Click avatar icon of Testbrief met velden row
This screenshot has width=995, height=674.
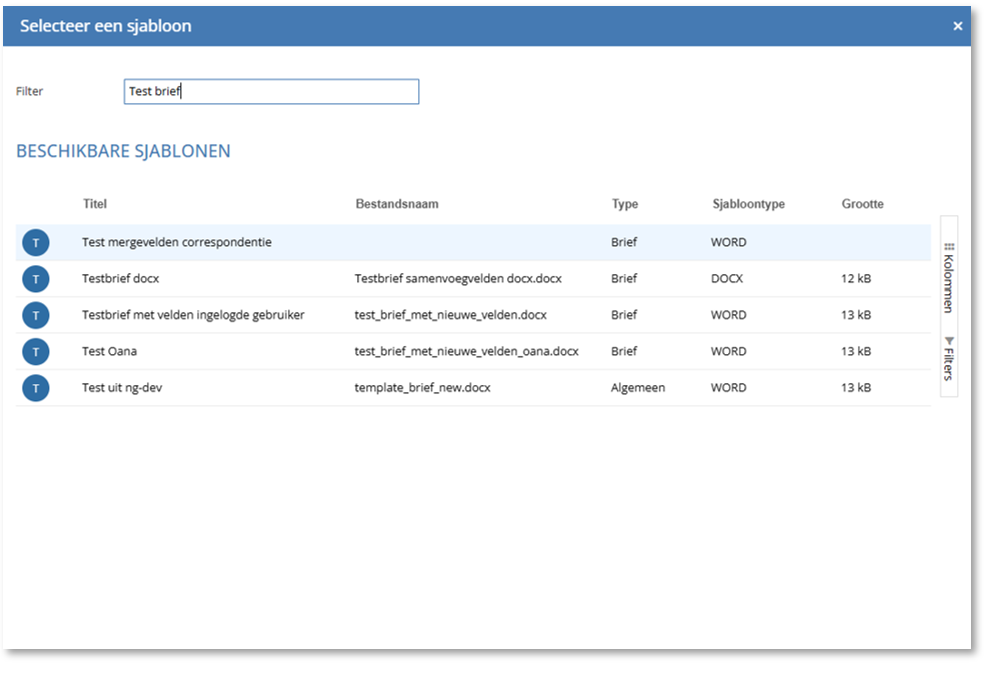point(35,315)
